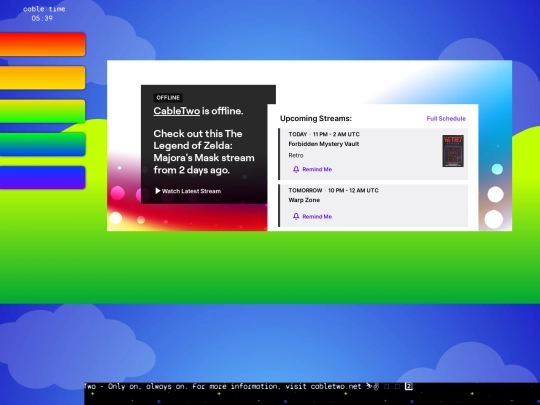This screenshot has width=540, height=405.
Task: Click the orange-yellow gradient bar
Action: coord(42,78)
